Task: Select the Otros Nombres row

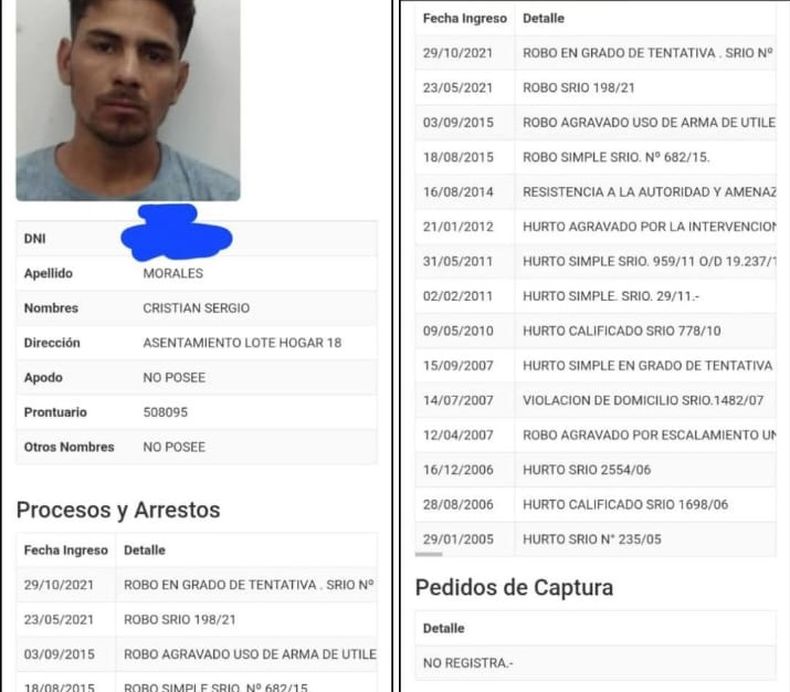Action: point(196,447)
